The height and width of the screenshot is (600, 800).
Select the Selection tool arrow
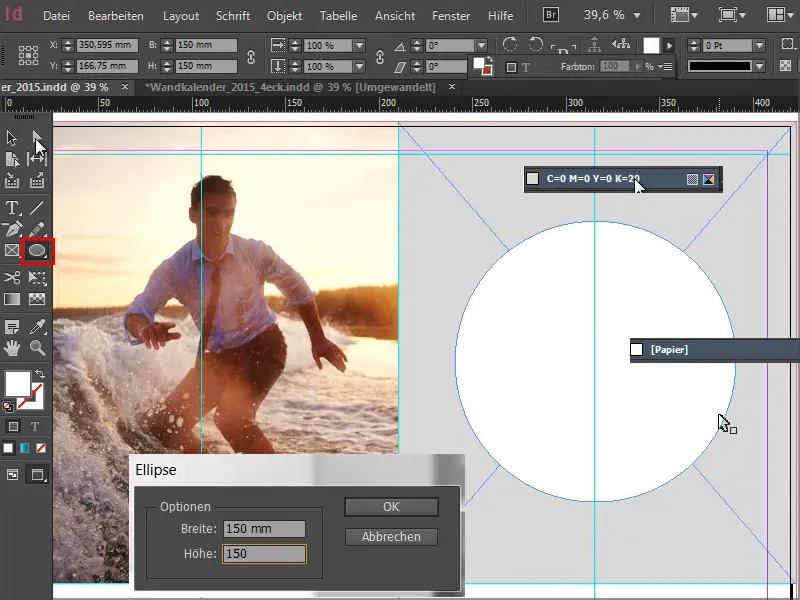click(x=12, y=138)
